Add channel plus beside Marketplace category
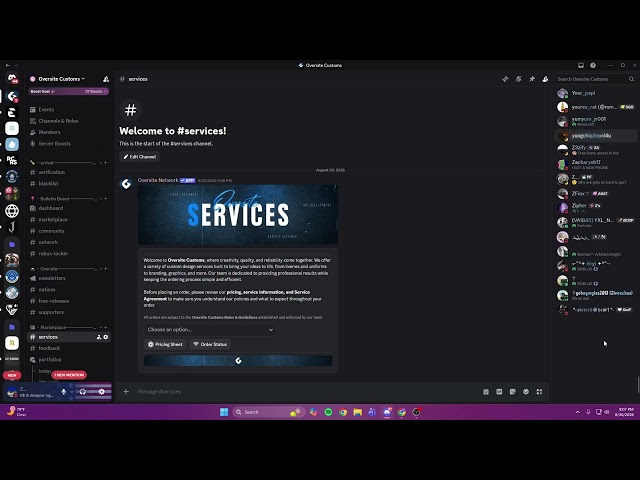This screenshot has height=480, width=640. pos(105,327)
